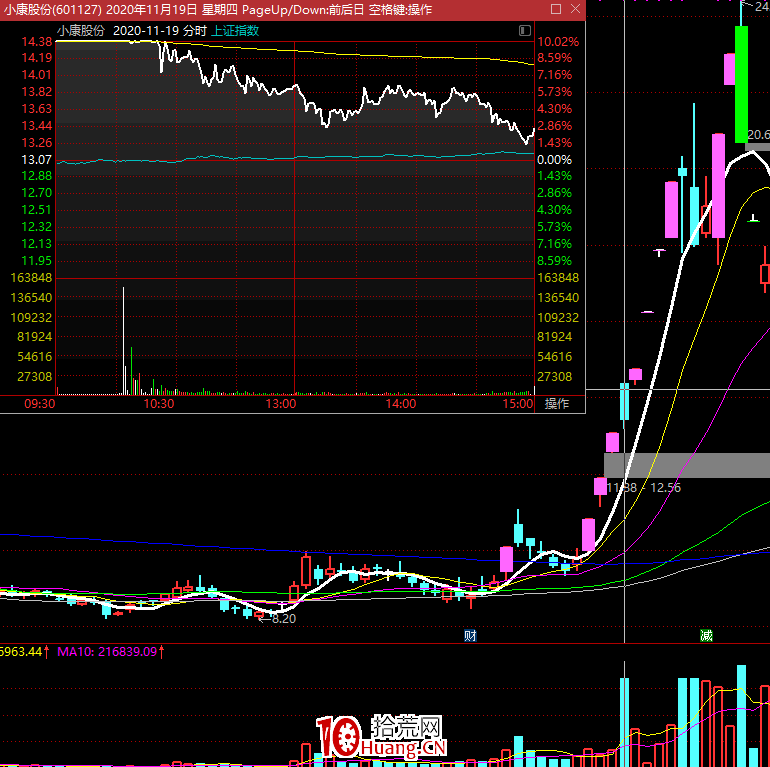Close the 小康股份 intraday popup window

[x=576, y=9]
